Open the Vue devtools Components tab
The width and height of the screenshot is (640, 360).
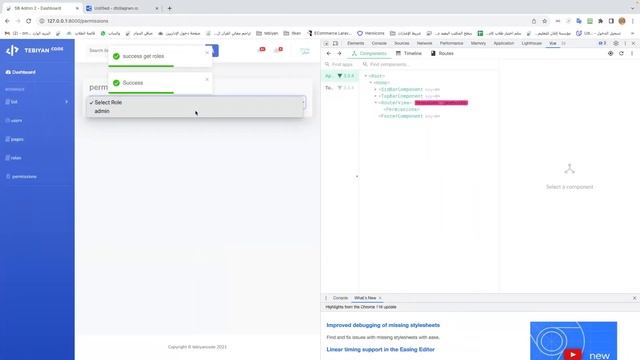[x=369, y=53]
